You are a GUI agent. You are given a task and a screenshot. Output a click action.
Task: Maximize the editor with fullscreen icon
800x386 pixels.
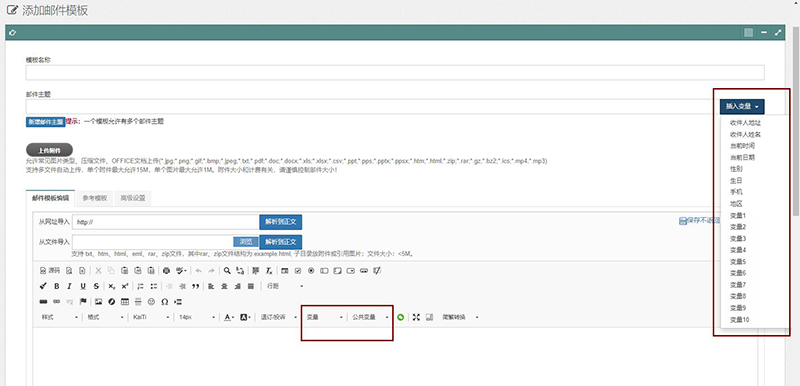tap(416, 317)
